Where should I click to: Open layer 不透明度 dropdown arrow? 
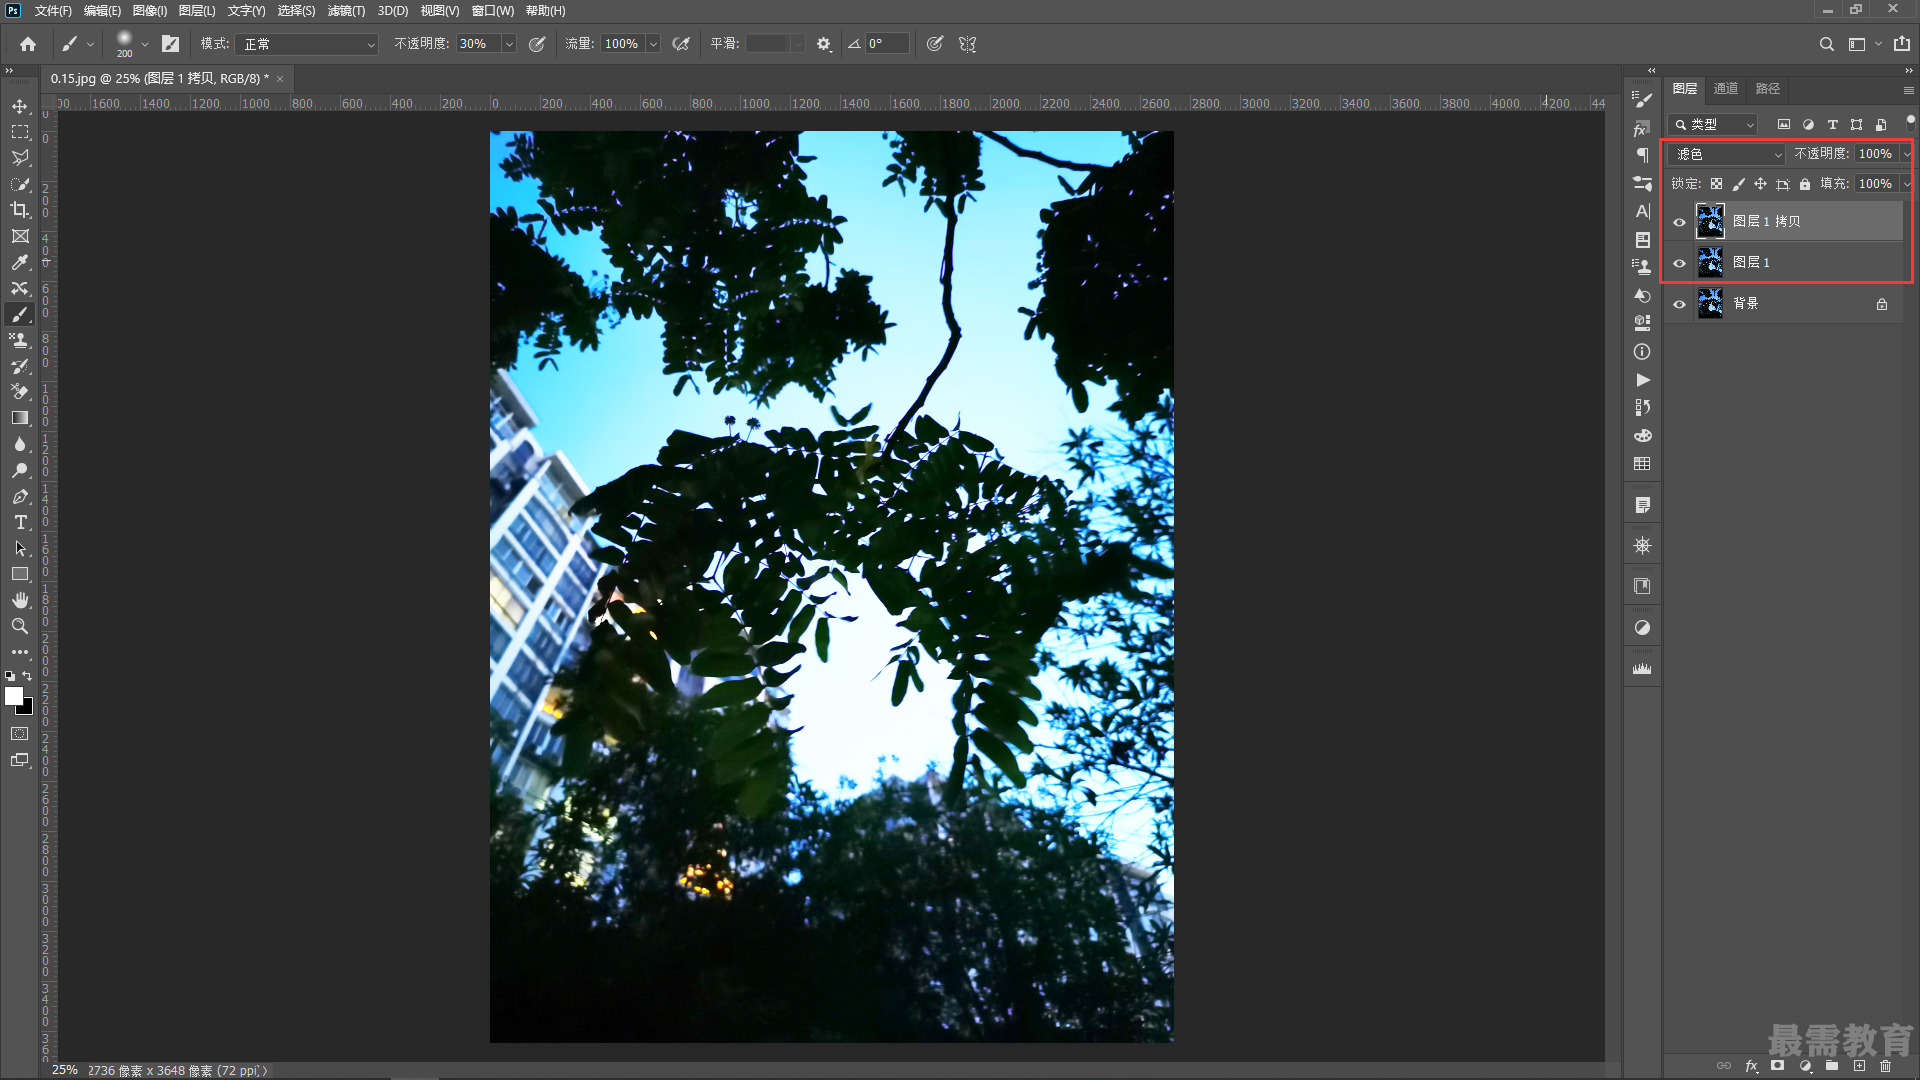tap(1907, 154)
